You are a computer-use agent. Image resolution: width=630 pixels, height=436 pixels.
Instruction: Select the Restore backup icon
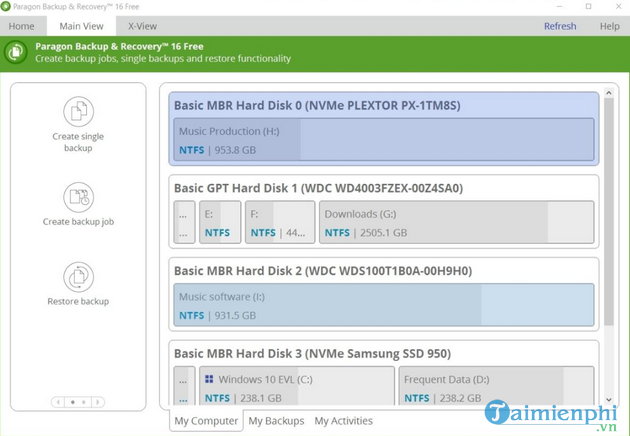click(x=78, y=277)
